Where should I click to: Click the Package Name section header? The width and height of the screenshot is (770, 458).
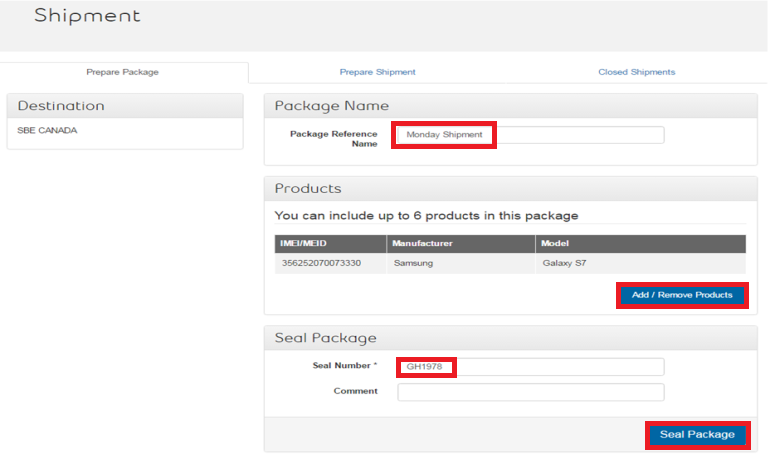click(332, 106)
